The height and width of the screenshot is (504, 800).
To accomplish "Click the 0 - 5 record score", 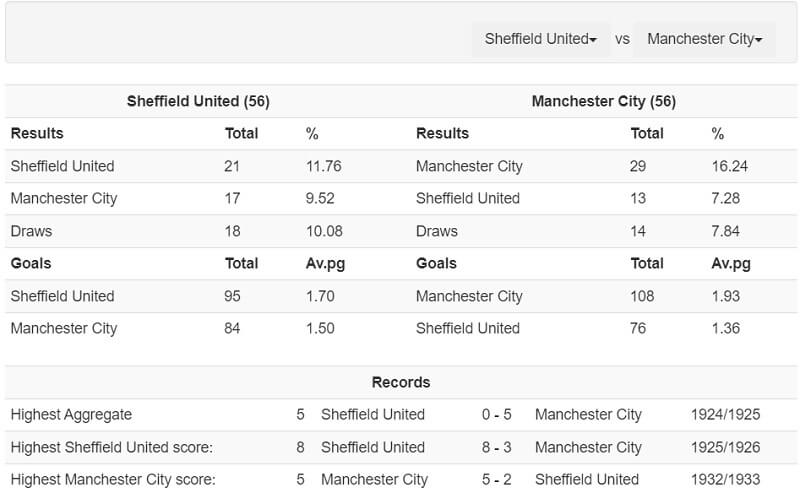I will [498, 414].
